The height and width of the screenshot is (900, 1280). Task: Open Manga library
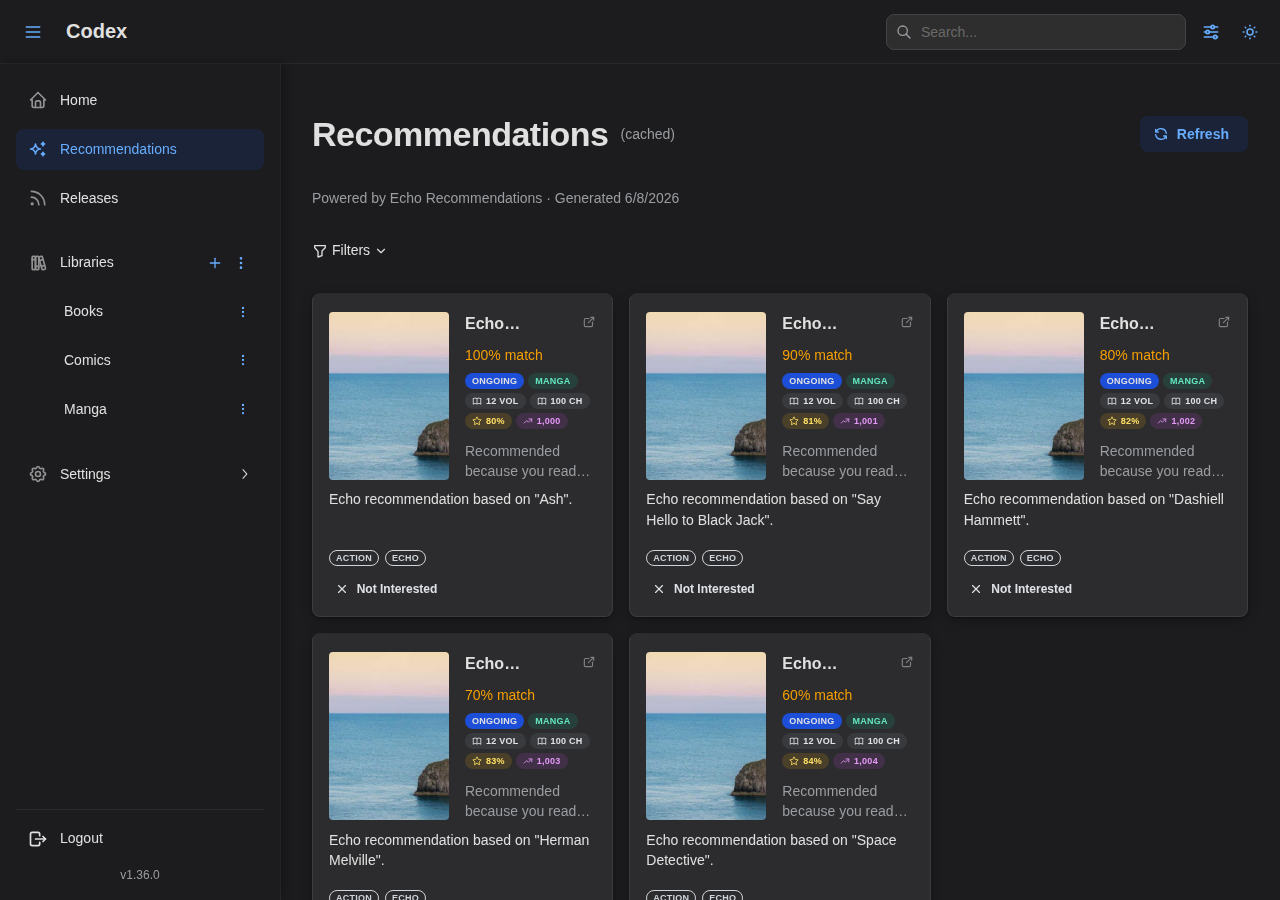[x=85, y=409]
